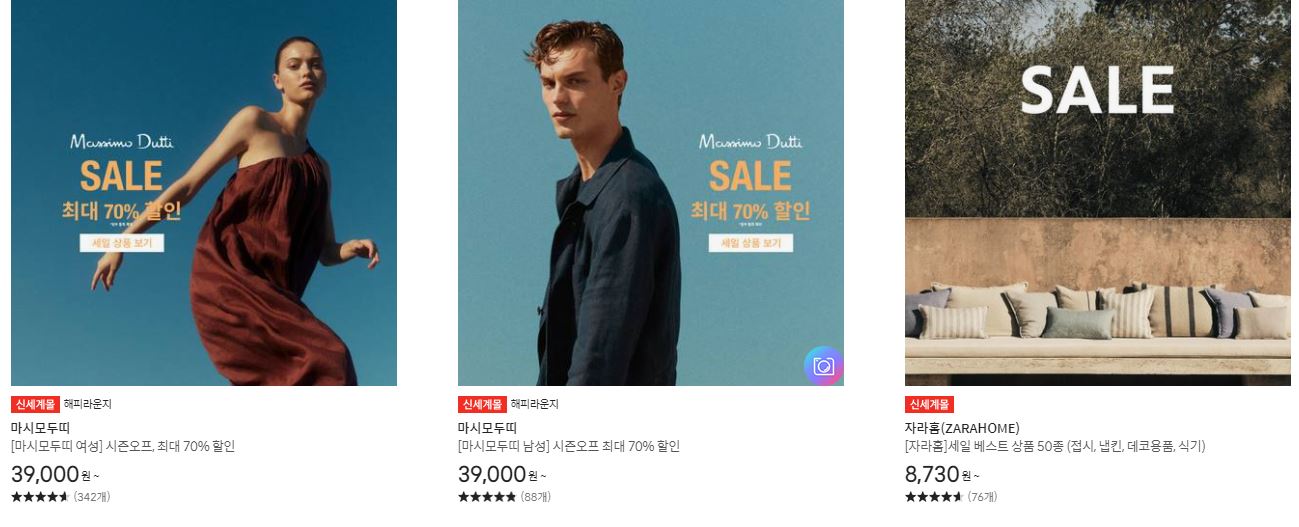
Task: Click the camera image-search icon on men's banner
Action: 823,366
